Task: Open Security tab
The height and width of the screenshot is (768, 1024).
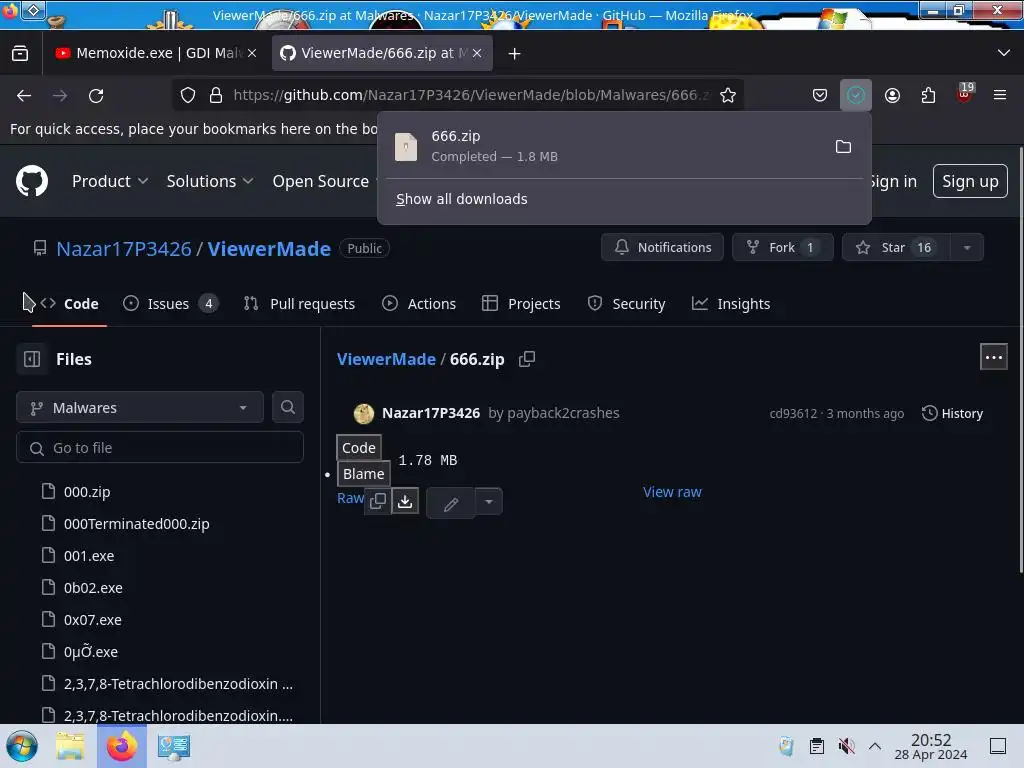Action: [x=626, y=304]
